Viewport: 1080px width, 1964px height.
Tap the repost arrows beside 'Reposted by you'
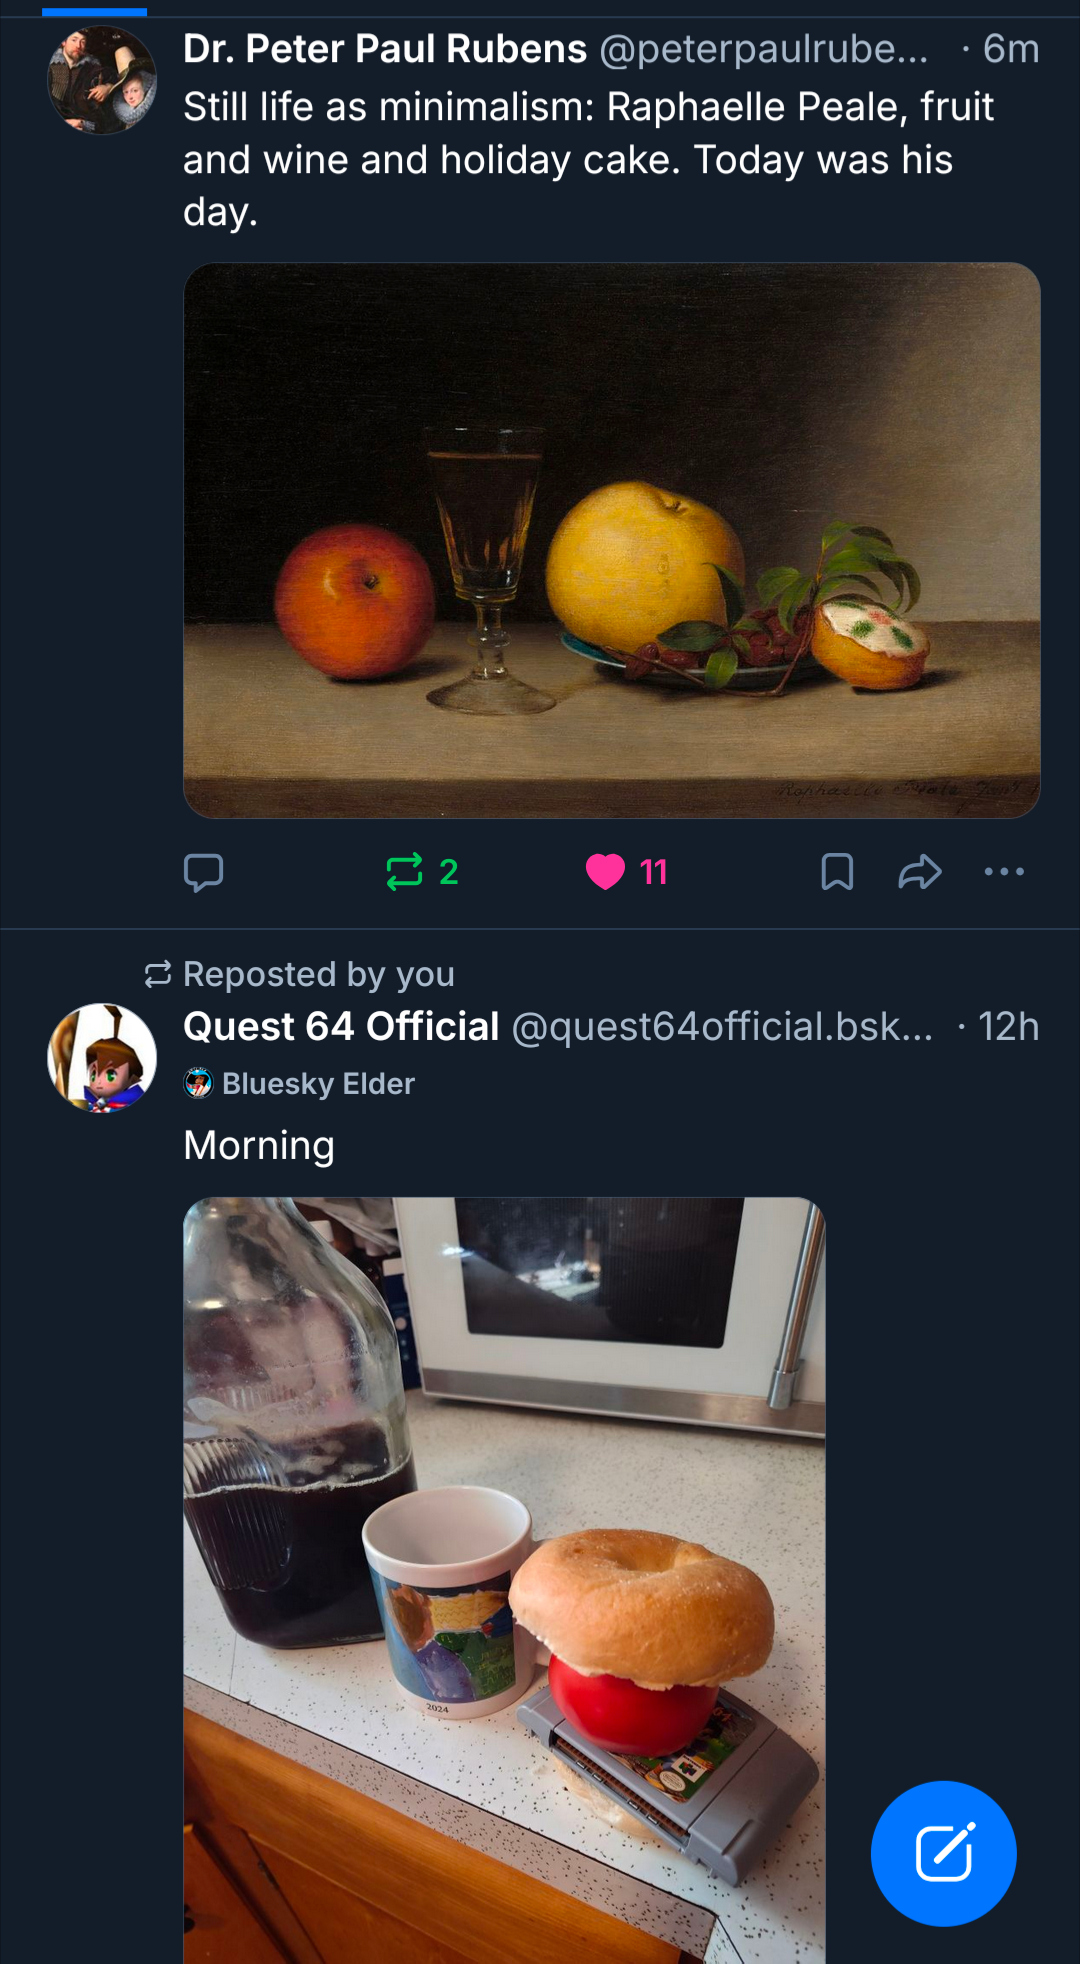[158, 974]
